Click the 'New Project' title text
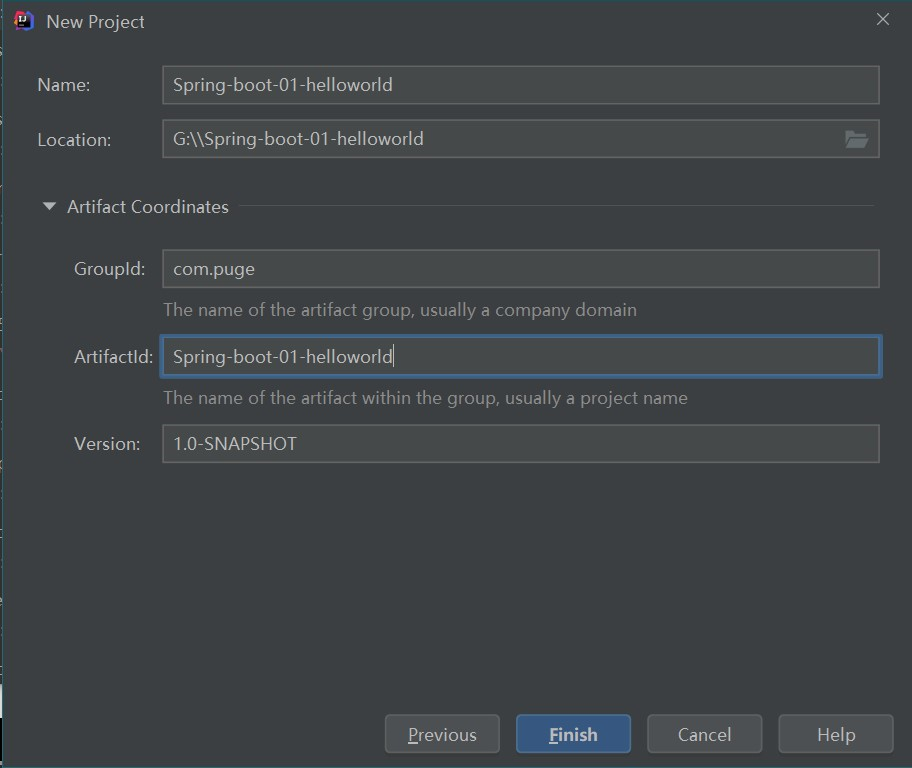912x768 pixels. (95, 22)
